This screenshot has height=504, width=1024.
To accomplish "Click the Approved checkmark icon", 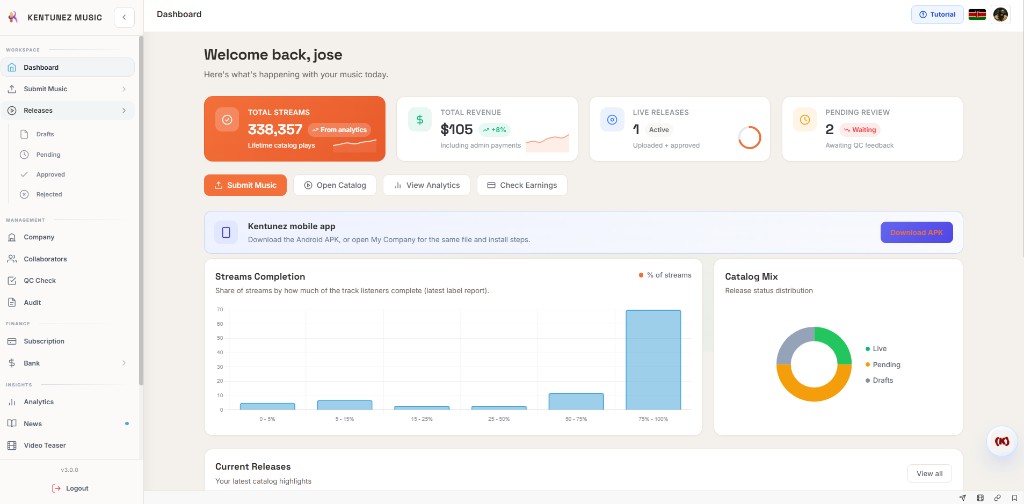I will pyautogui.click(x=24, y=174).
